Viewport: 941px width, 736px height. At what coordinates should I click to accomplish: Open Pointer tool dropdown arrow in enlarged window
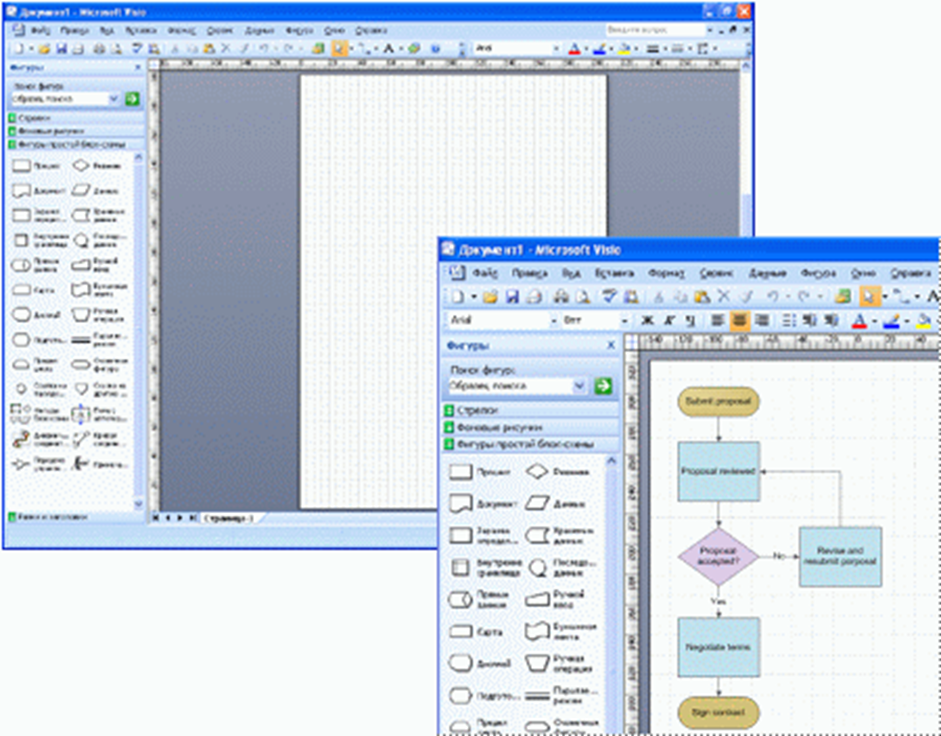884,297
